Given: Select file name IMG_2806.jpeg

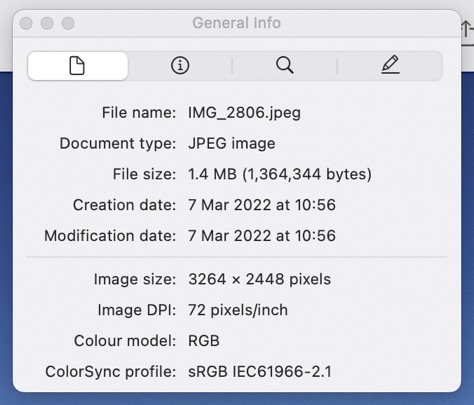Looking at the screenshot, I should pos(244,113).
